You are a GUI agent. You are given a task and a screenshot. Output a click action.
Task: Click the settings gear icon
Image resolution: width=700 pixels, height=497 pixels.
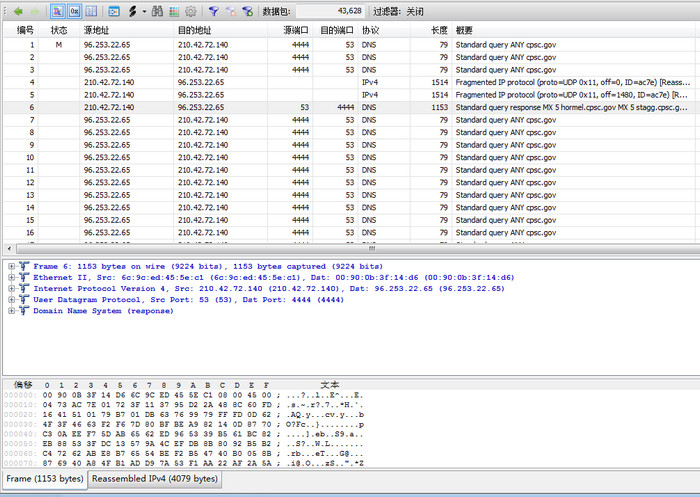click(191, 11)
